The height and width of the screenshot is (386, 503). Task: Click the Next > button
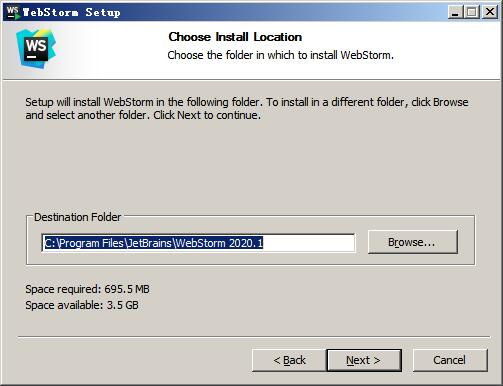pyautogui.click(x=364, y=360)
